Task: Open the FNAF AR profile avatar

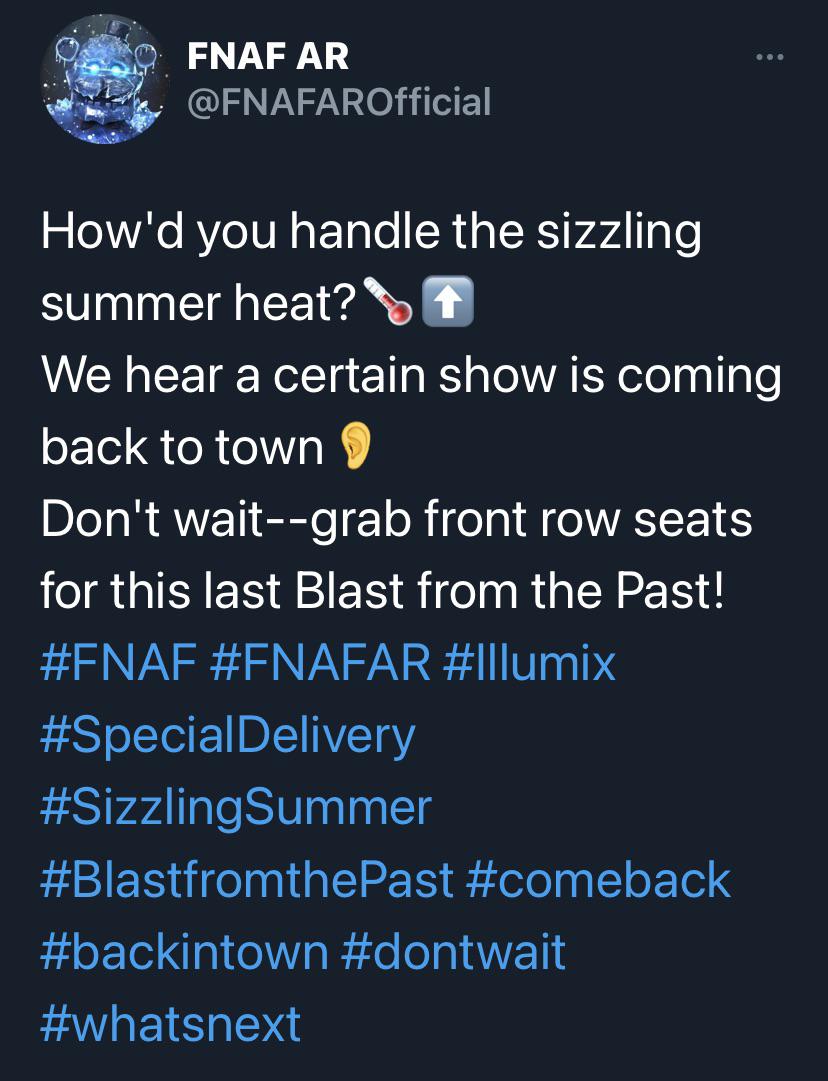Action: (x=104, y=80)
